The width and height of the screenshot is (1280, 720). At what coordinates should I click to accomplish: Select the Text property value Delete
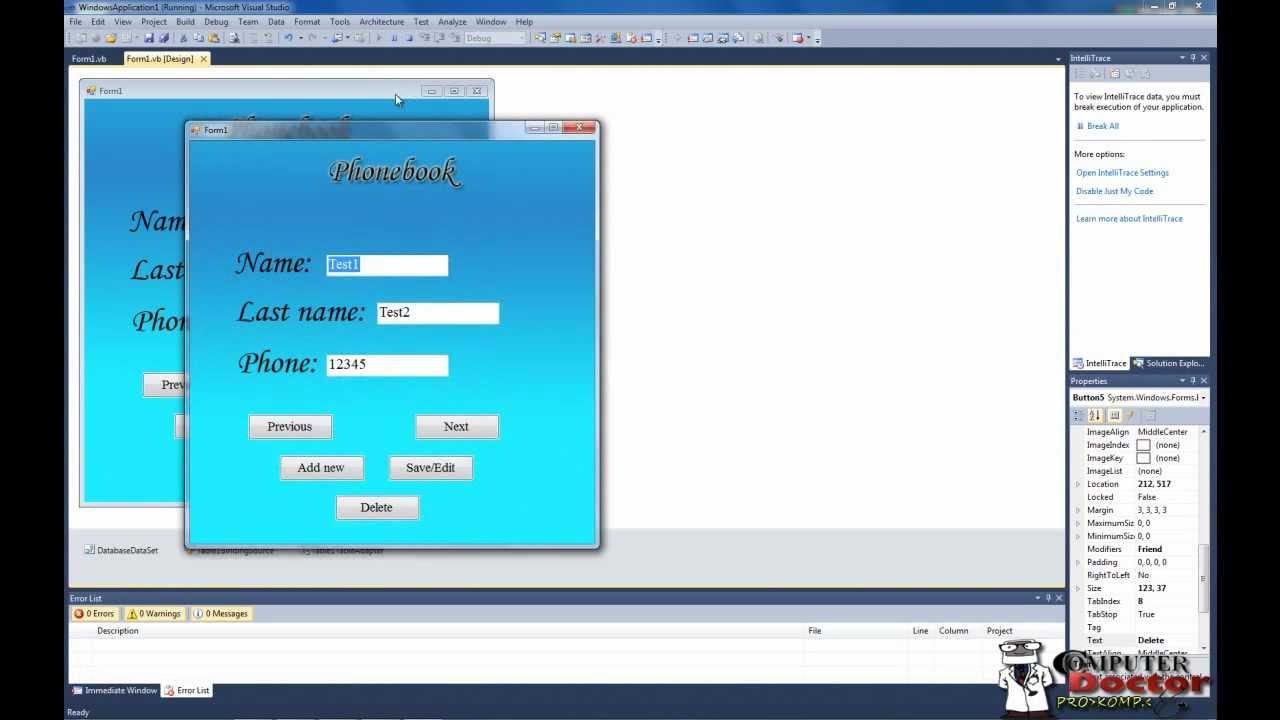pyautogui.click(x=1150, y=640)
